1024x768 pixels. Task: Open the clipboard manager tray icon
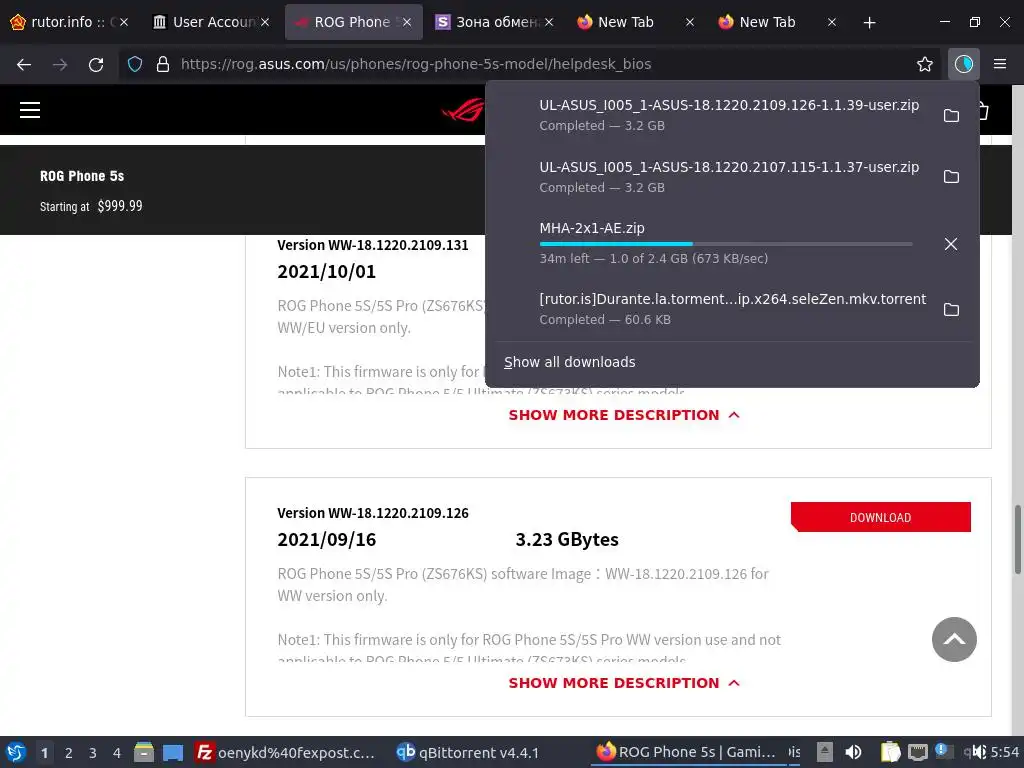pyautogui.click(x=889, y=752)
